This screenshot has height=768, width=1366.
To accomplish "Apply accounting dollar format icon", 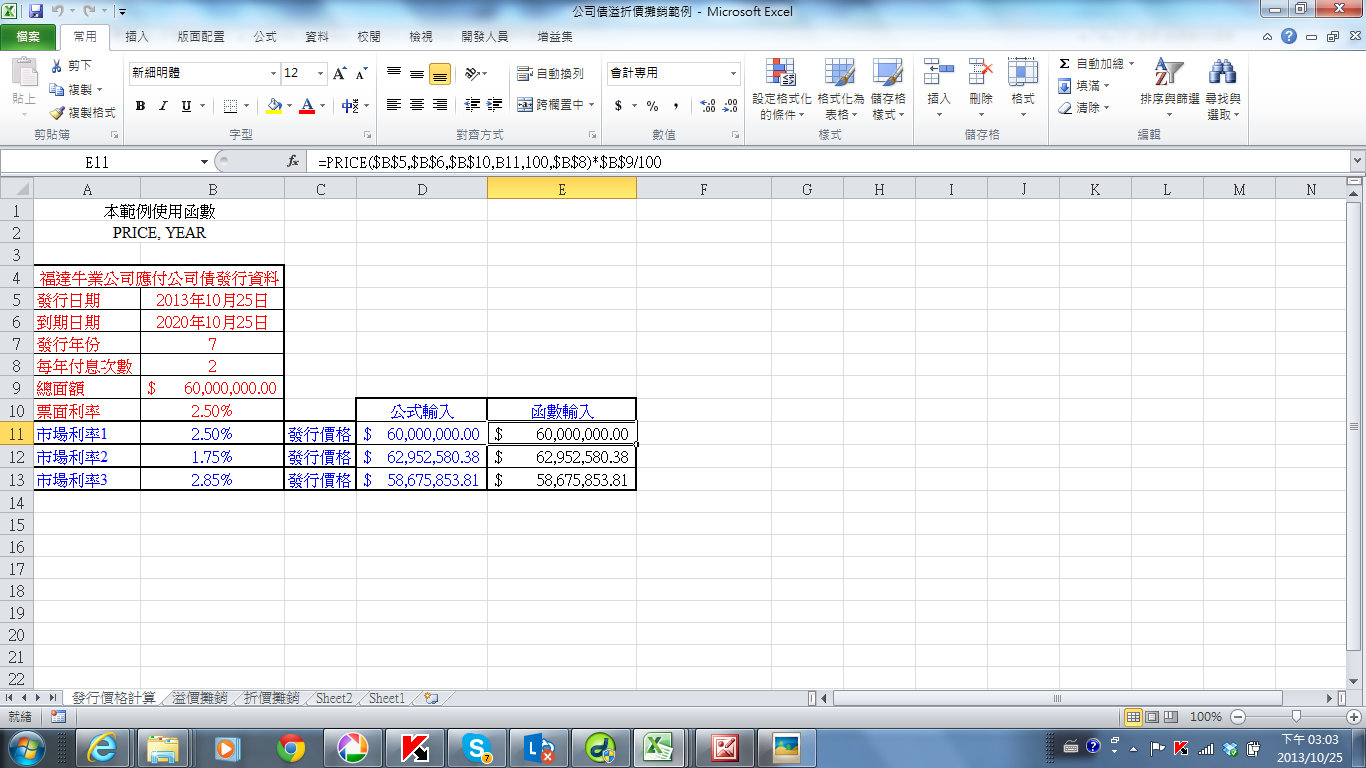I will [619, 105].
